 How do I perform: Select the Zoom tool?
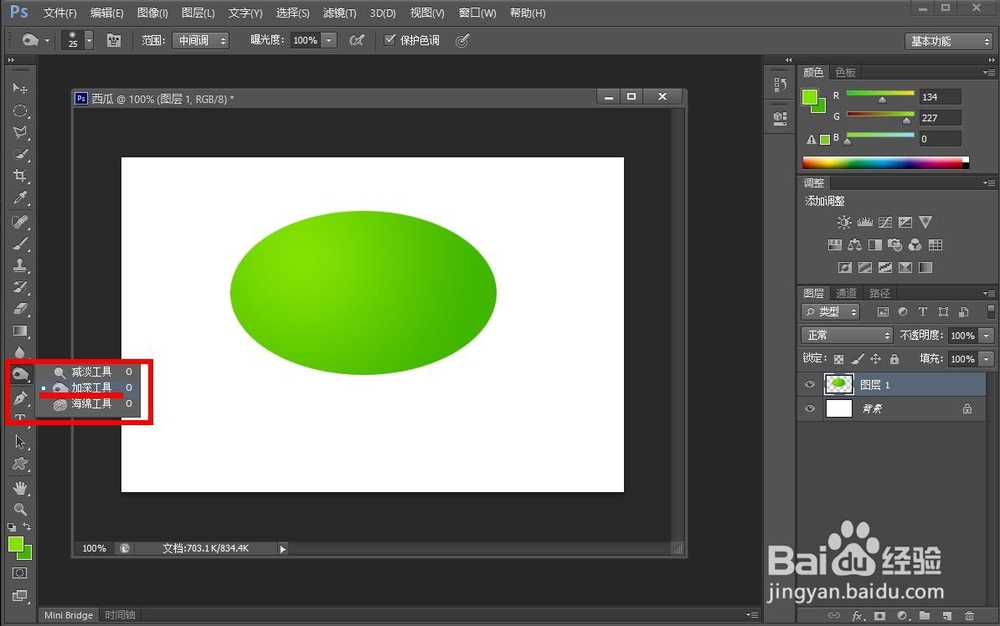point(20,509)
